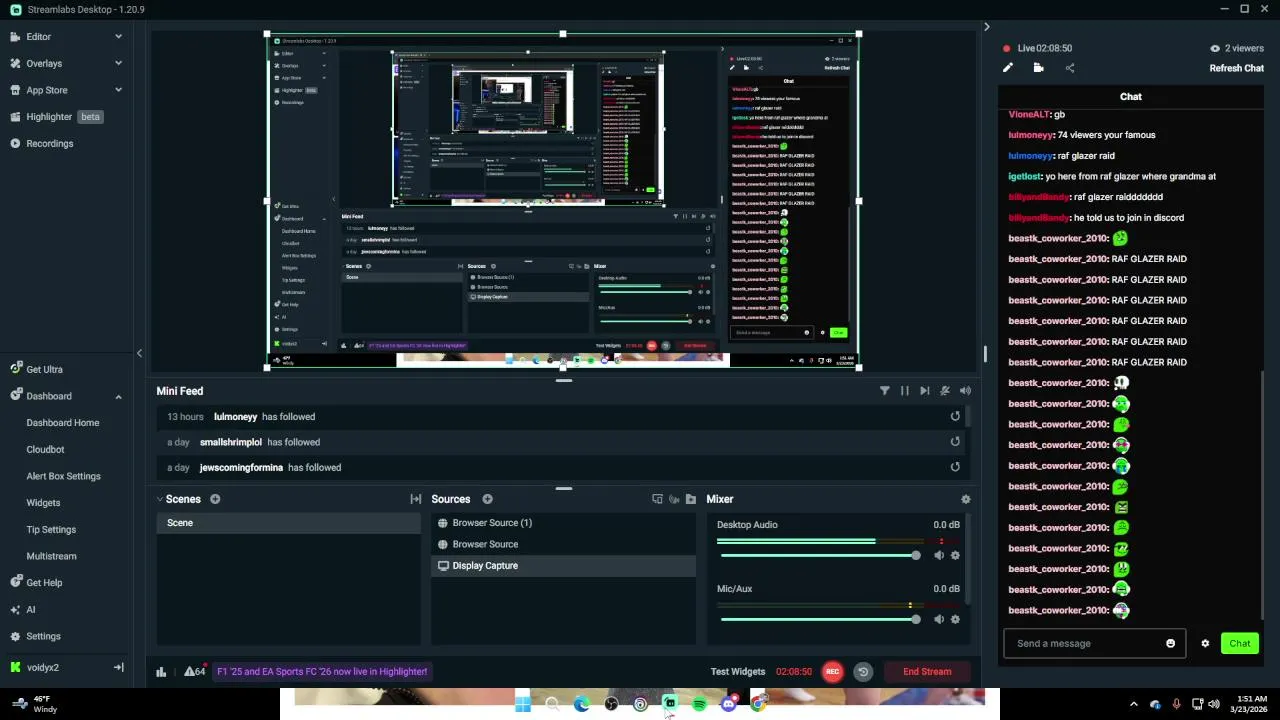Open Desktop Audio settings gear
Image resolution: width=1280 pixels, height=720 pixels.
coord(955,556)
